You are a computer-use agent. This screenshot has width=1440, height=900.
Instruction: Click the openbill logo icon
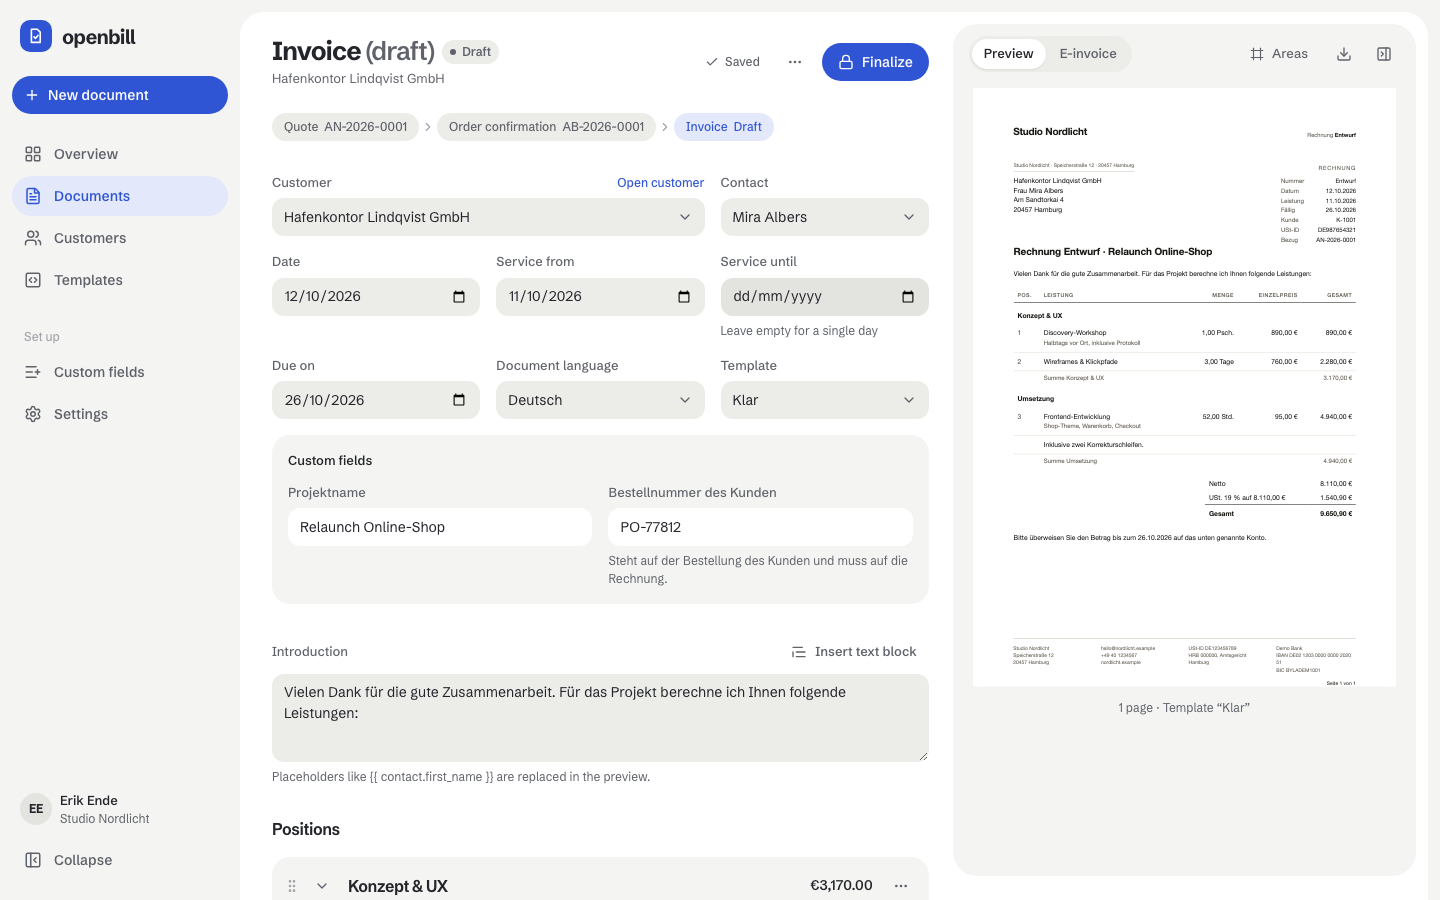click(36, 36)
